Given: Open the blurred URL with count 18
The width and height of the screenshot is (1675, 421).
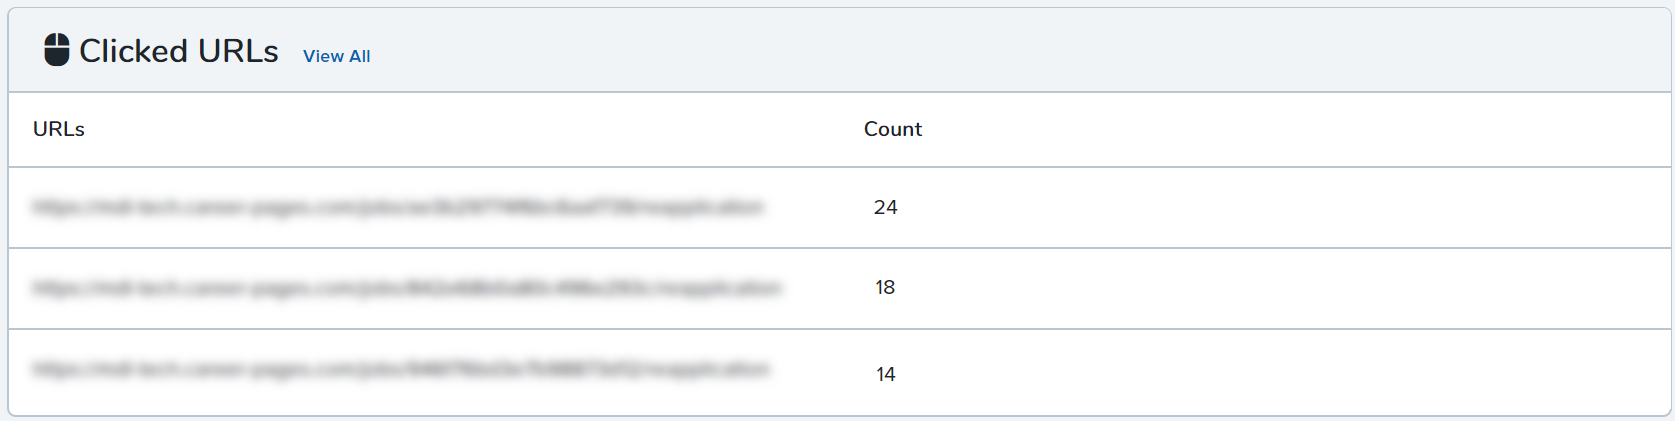Looking at the screenshot, I should pyautogui.click(x=407, y=288).
